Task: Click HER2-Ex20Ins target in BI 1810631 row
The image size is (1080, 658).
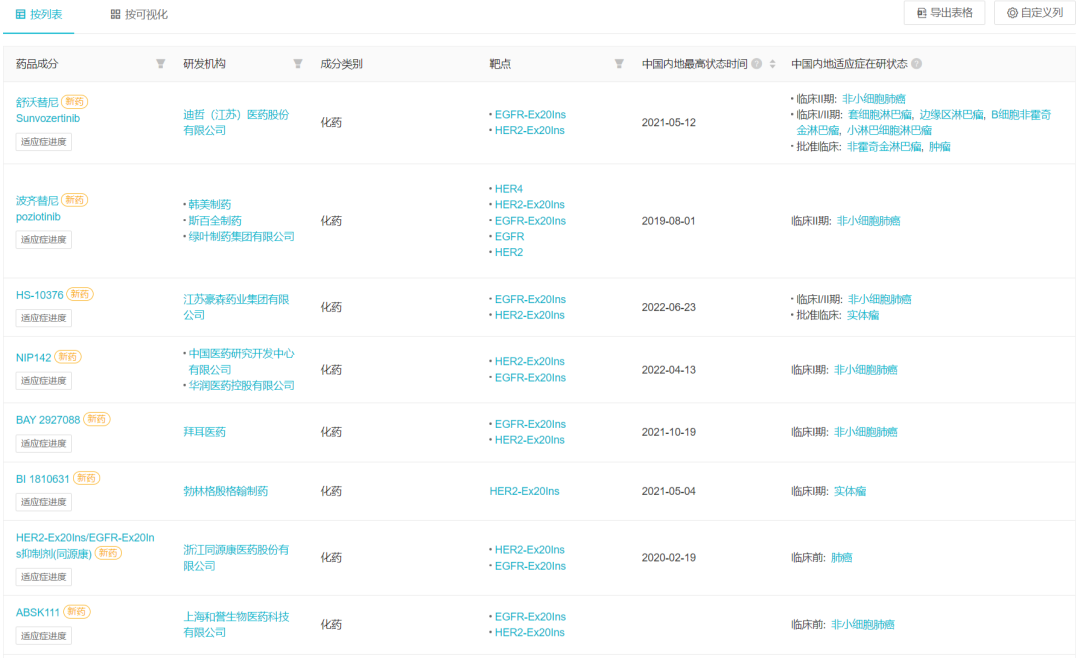Action: (524, 491)
